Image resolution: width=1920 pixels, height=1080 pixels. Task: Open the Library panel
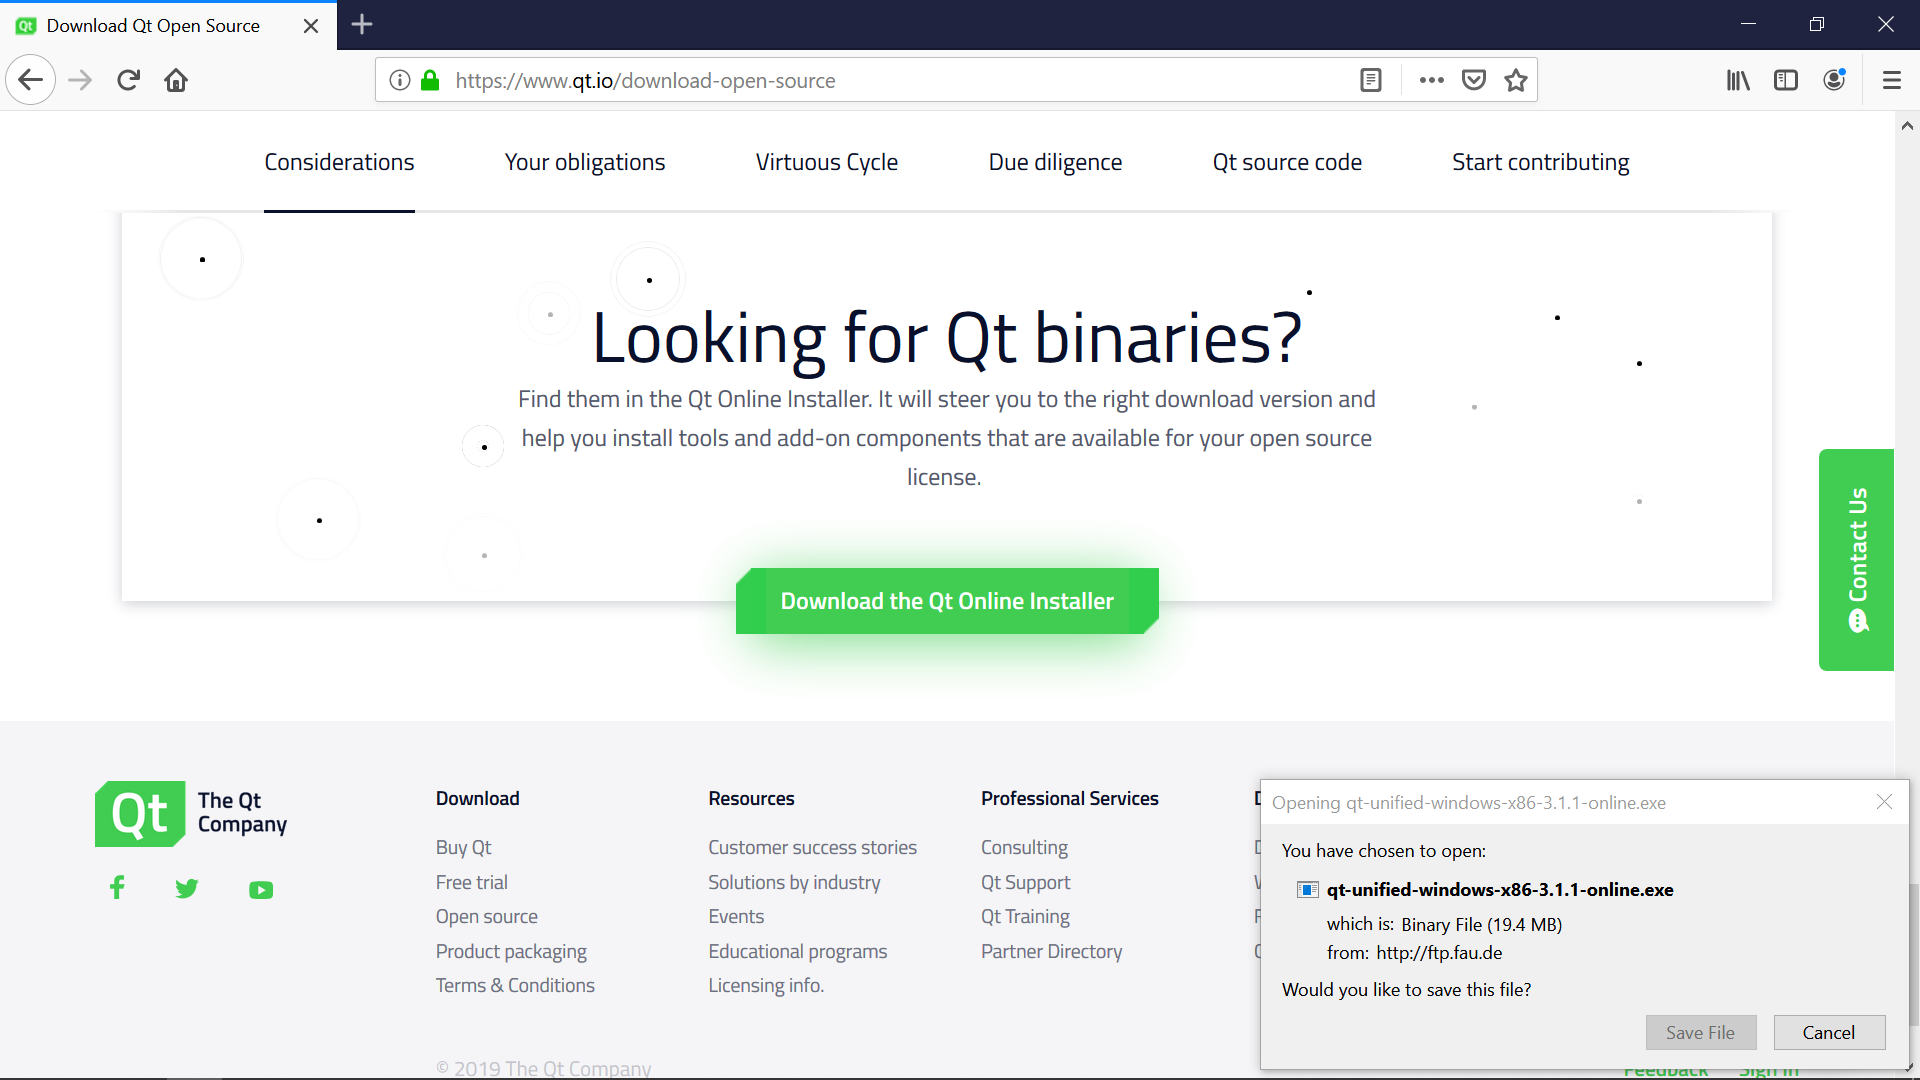[1738, 80]
